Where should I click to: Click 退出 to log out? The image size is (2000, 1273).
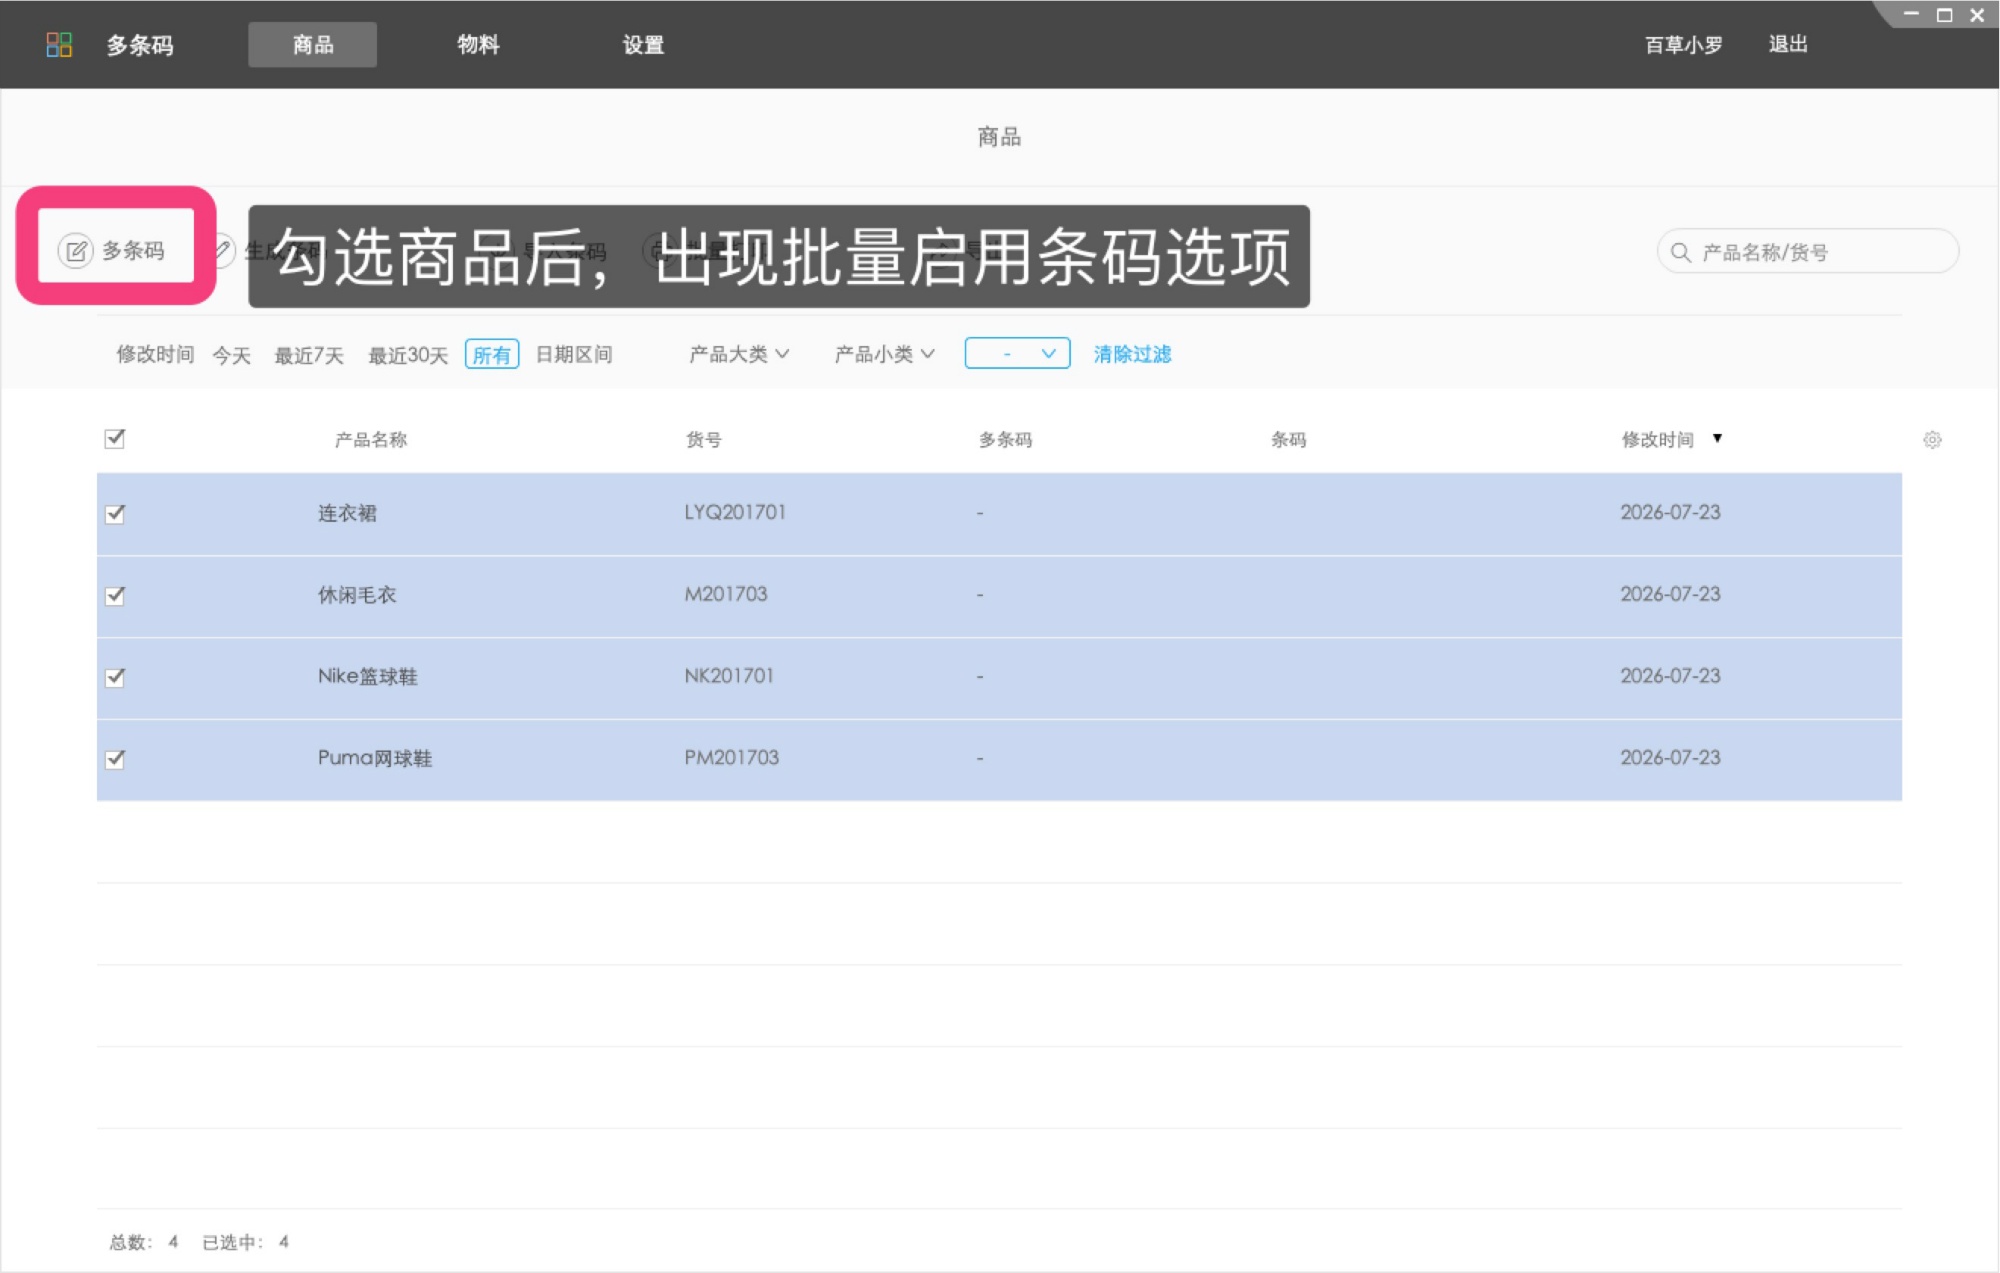[1788, 44]
